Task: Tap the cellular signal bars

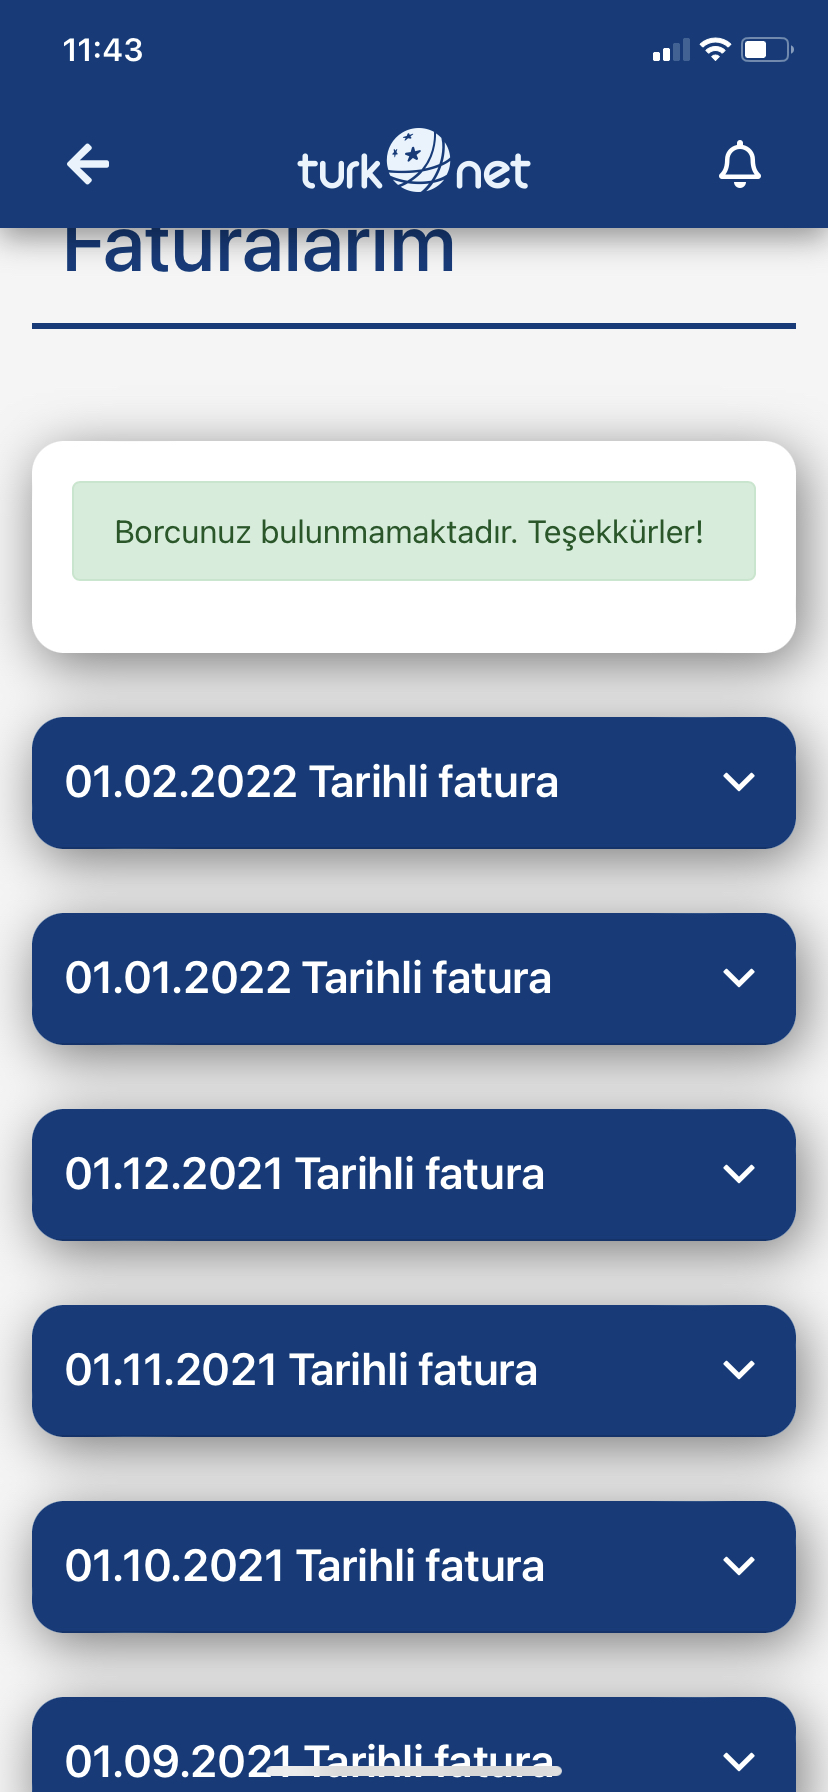Action: pyautogui.click(x=671, y=50)
